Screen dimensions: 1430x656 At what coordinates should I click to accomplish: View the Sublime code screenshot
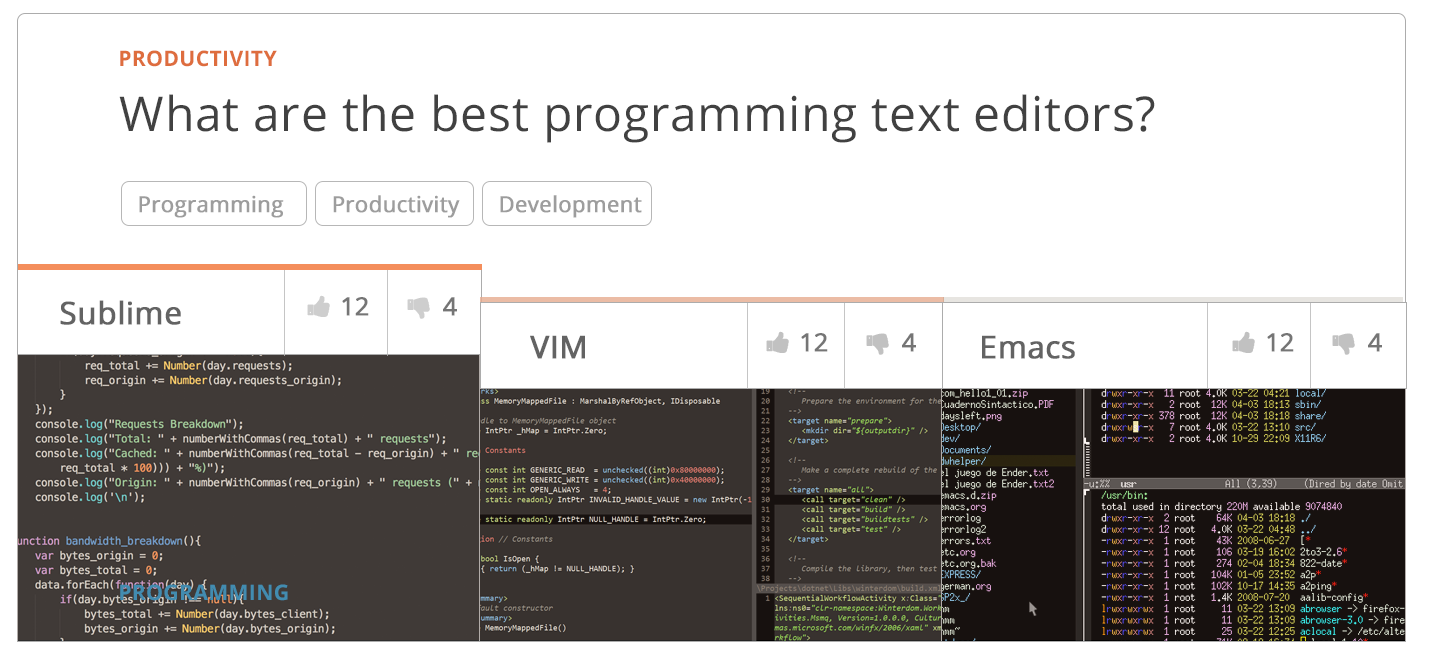point(249,498)
